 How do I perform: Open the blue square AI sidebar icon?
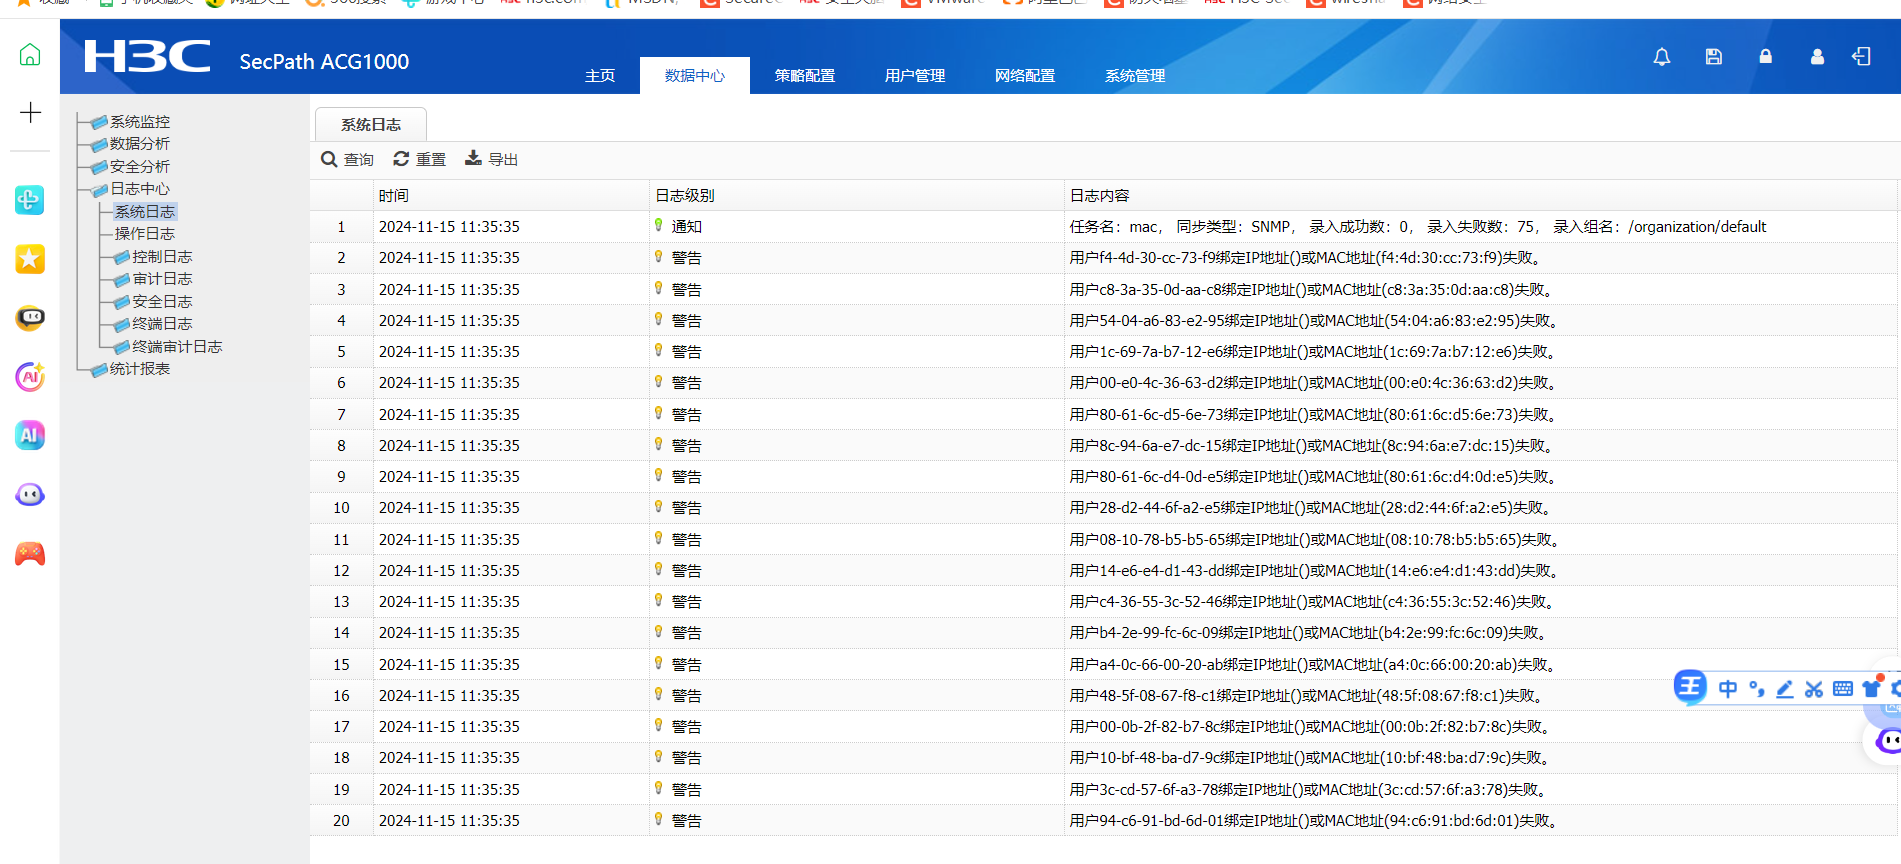(x=30, y=435)
